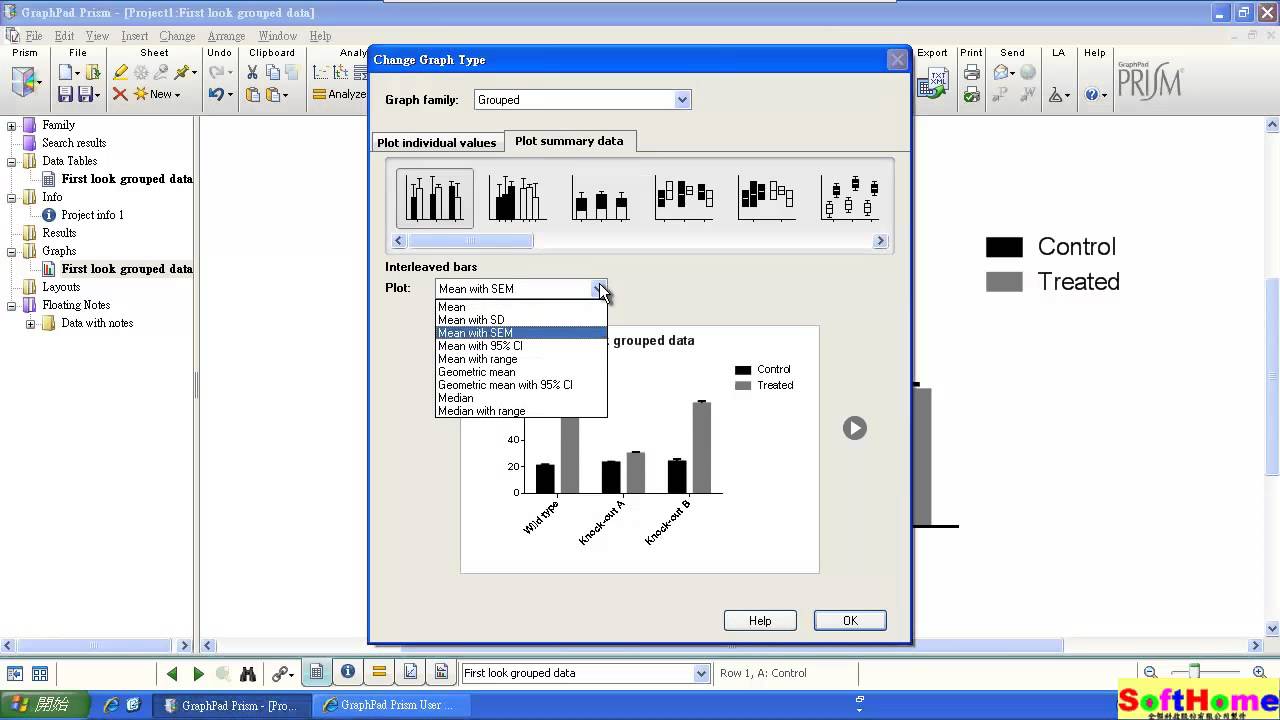Screen dimensions: 1280x720
Task: Click the dialog Help button
Action: pyautogui.click(x=760, y=621)
